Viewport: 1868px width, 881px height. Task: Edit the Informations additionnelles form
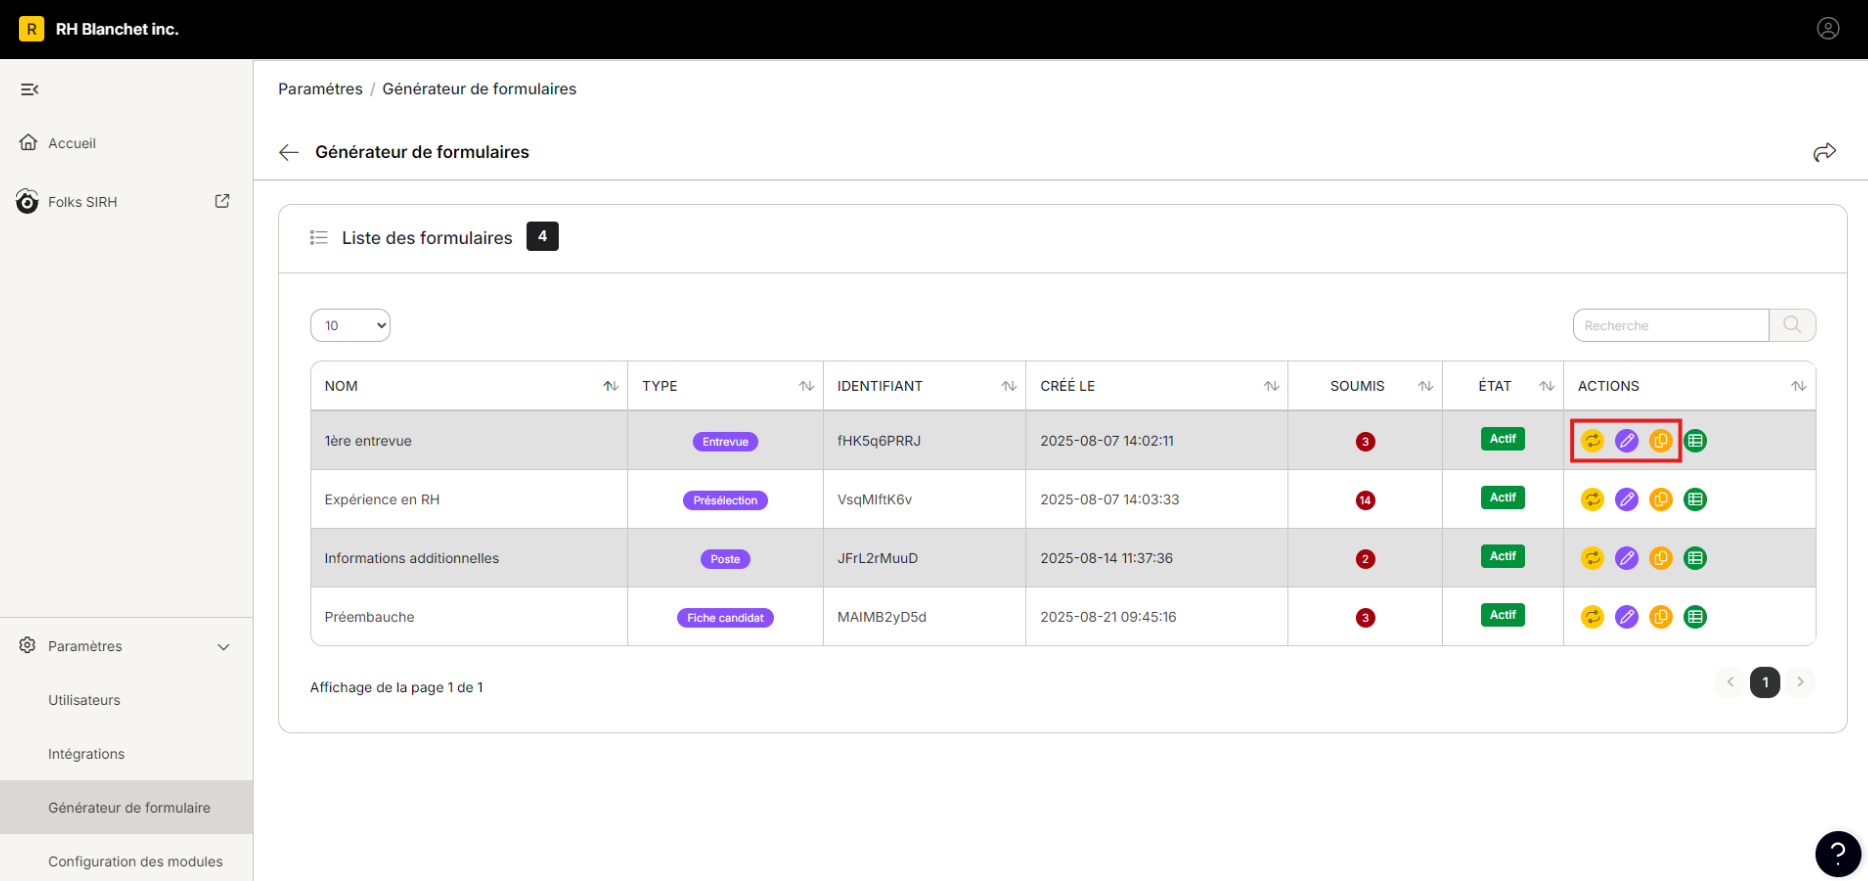click(1627, 558)
